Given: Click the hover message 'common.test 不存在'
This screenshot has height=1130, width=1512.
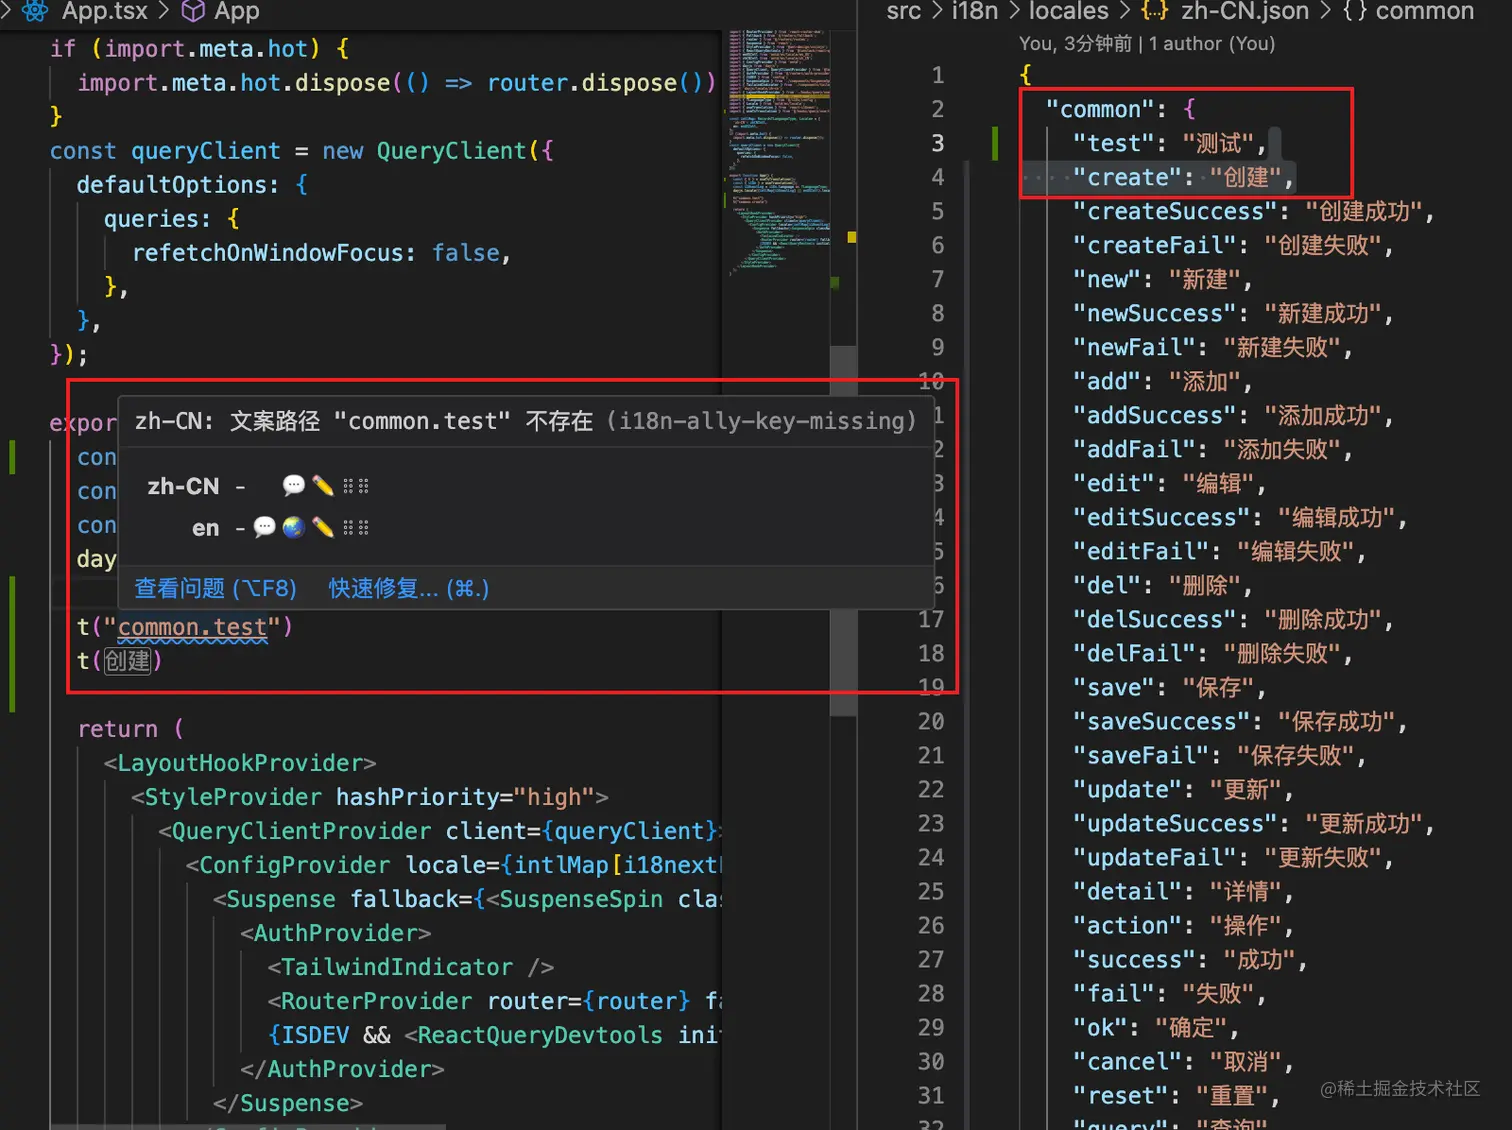Looking at the screenshot, I should point(525,421).
